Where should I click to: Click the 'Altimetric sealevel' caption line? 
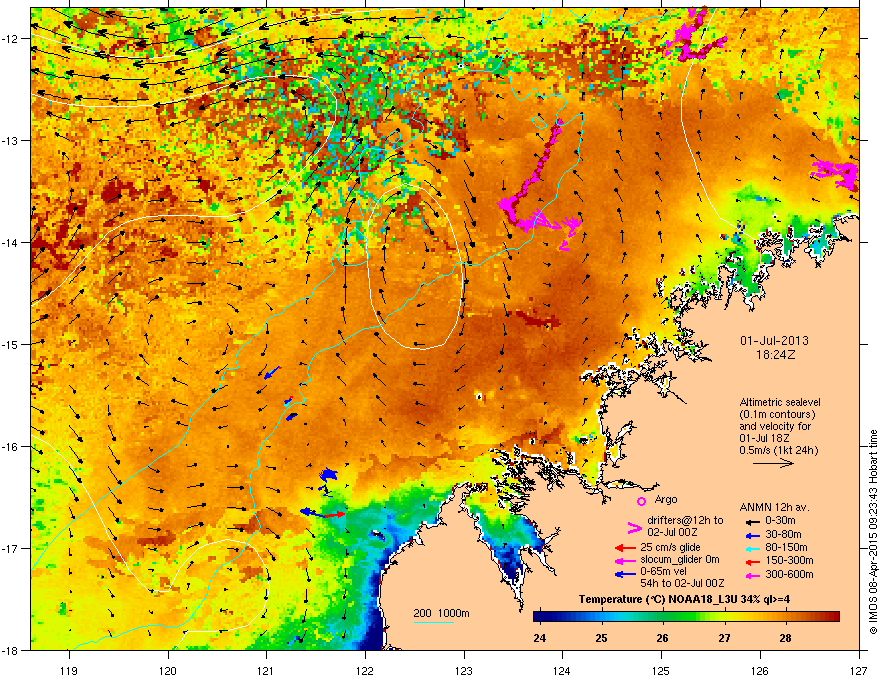pyautogui.click(x=780, y=402)
